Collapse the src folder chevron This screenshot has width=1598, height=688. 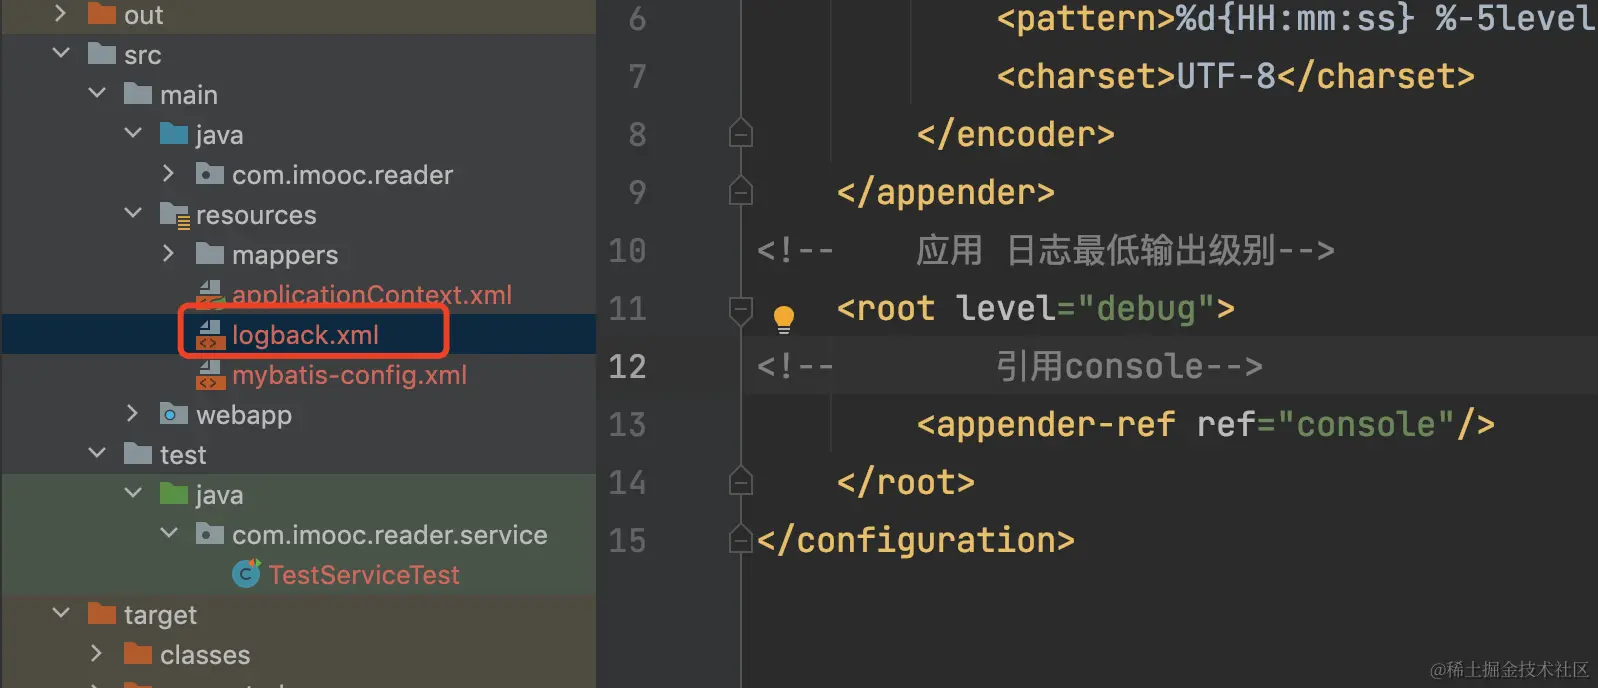tap(61, 53)
